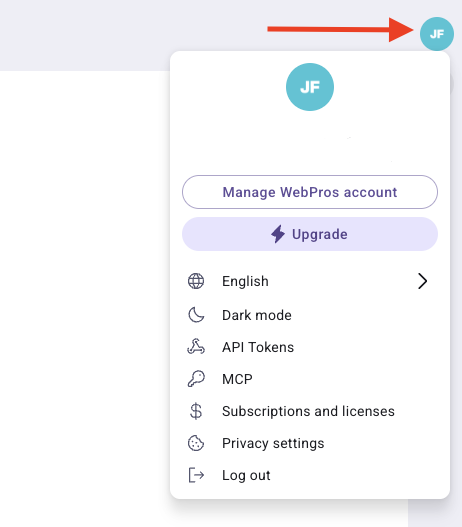This screenshot has height=527, width=462.
Task: Toggle Dark mode
Action: click(310, 315)
